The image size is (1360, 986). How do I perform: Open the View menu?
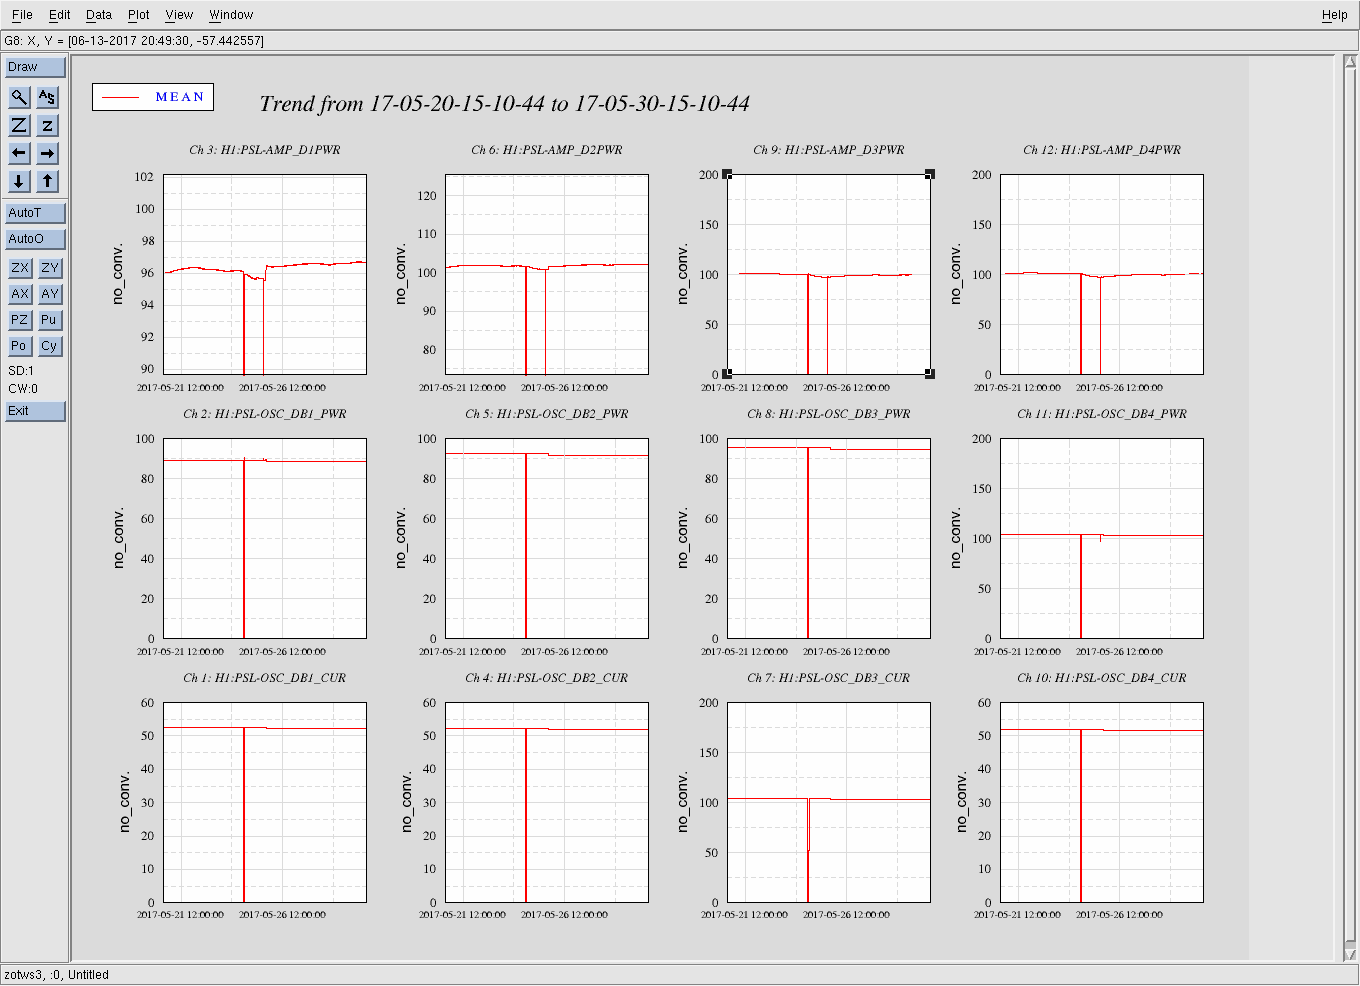pos(179,15)
